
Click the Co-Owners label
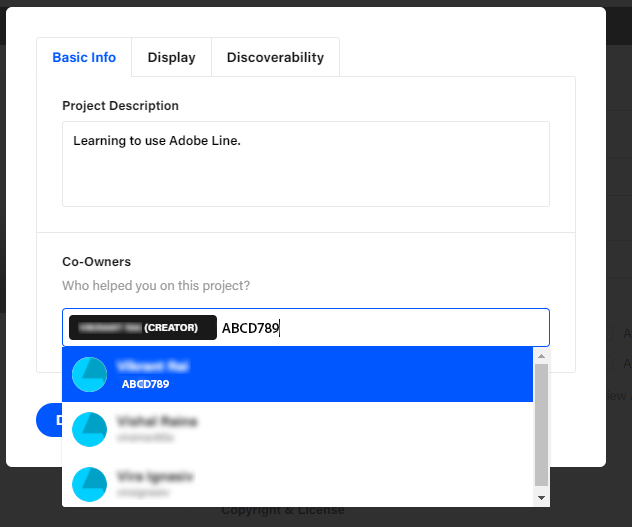(x=97, y=262)
